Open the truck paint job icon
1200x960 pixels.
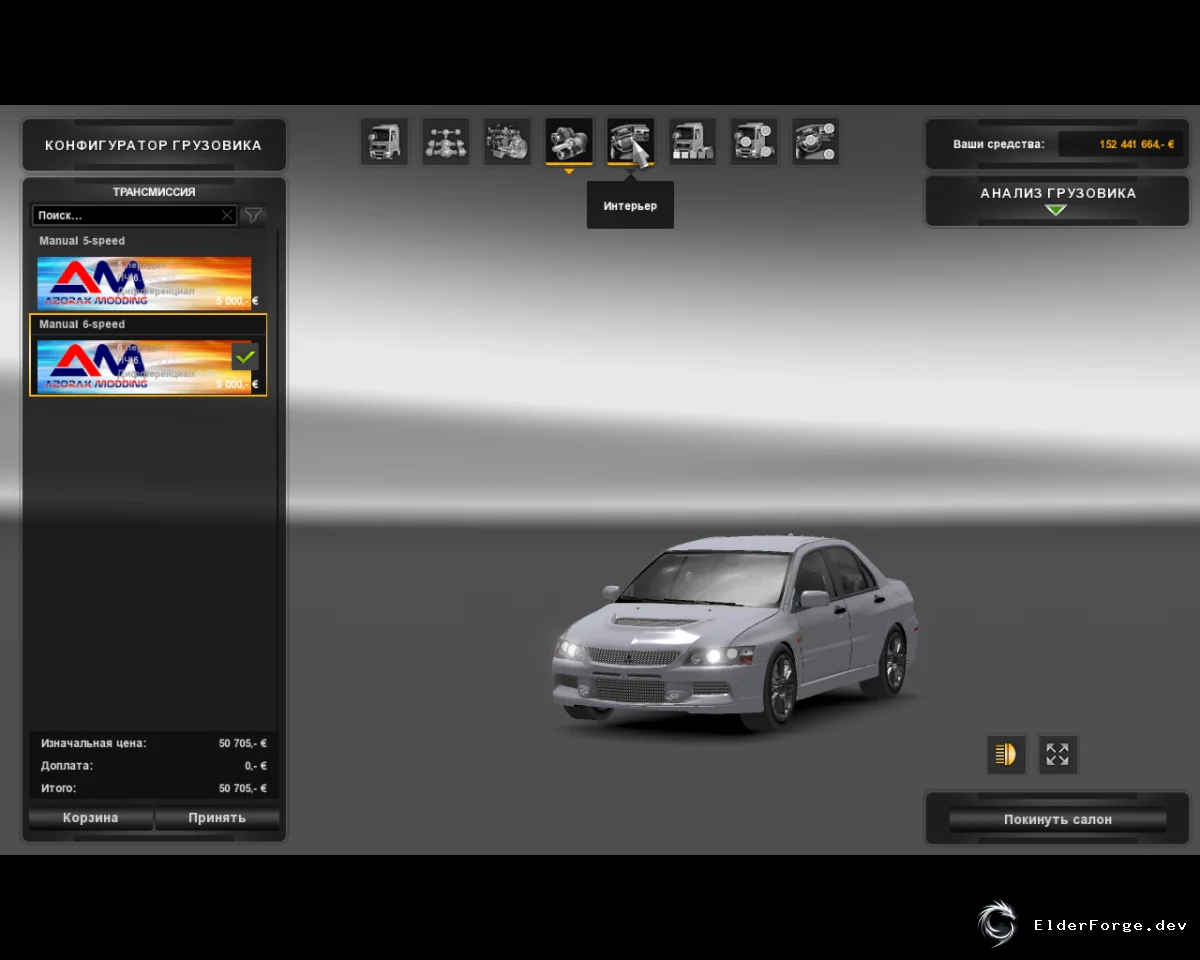coord(692,142)
